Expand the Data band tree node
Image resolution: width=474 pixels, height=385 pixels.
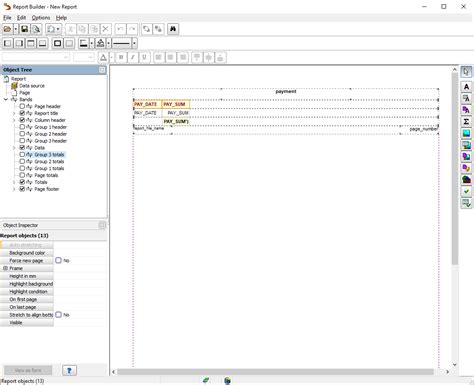click(x=14, y=148)
